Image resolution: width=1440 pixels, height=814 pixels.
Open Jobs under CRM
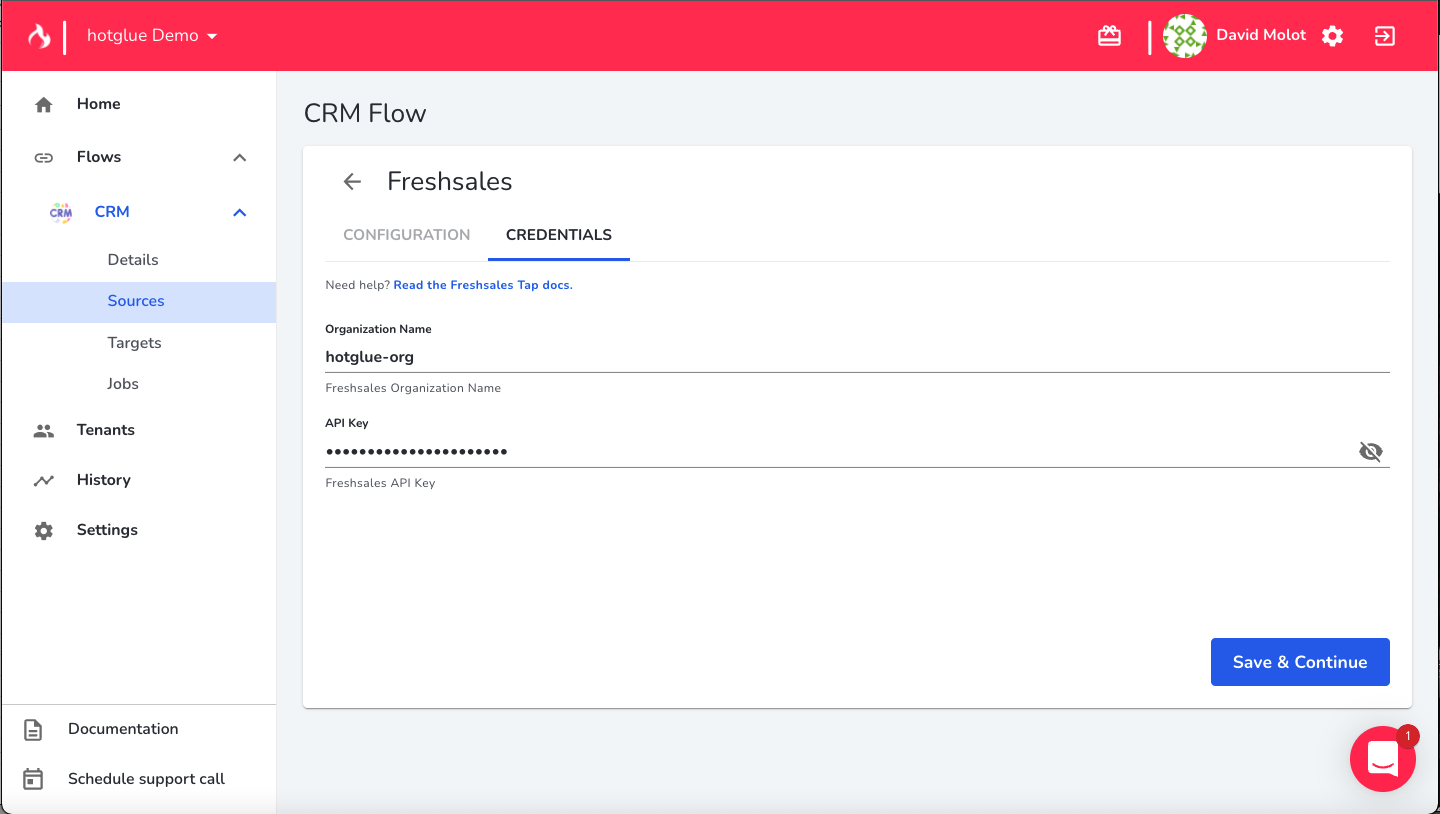123,384
